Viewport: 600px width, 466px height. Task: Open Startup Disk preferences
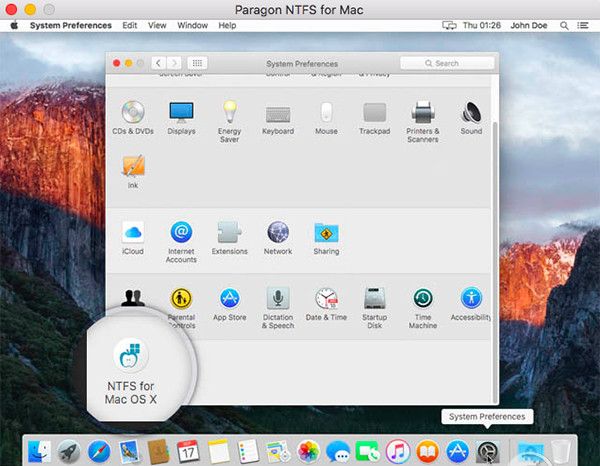[x=375, y=308]
